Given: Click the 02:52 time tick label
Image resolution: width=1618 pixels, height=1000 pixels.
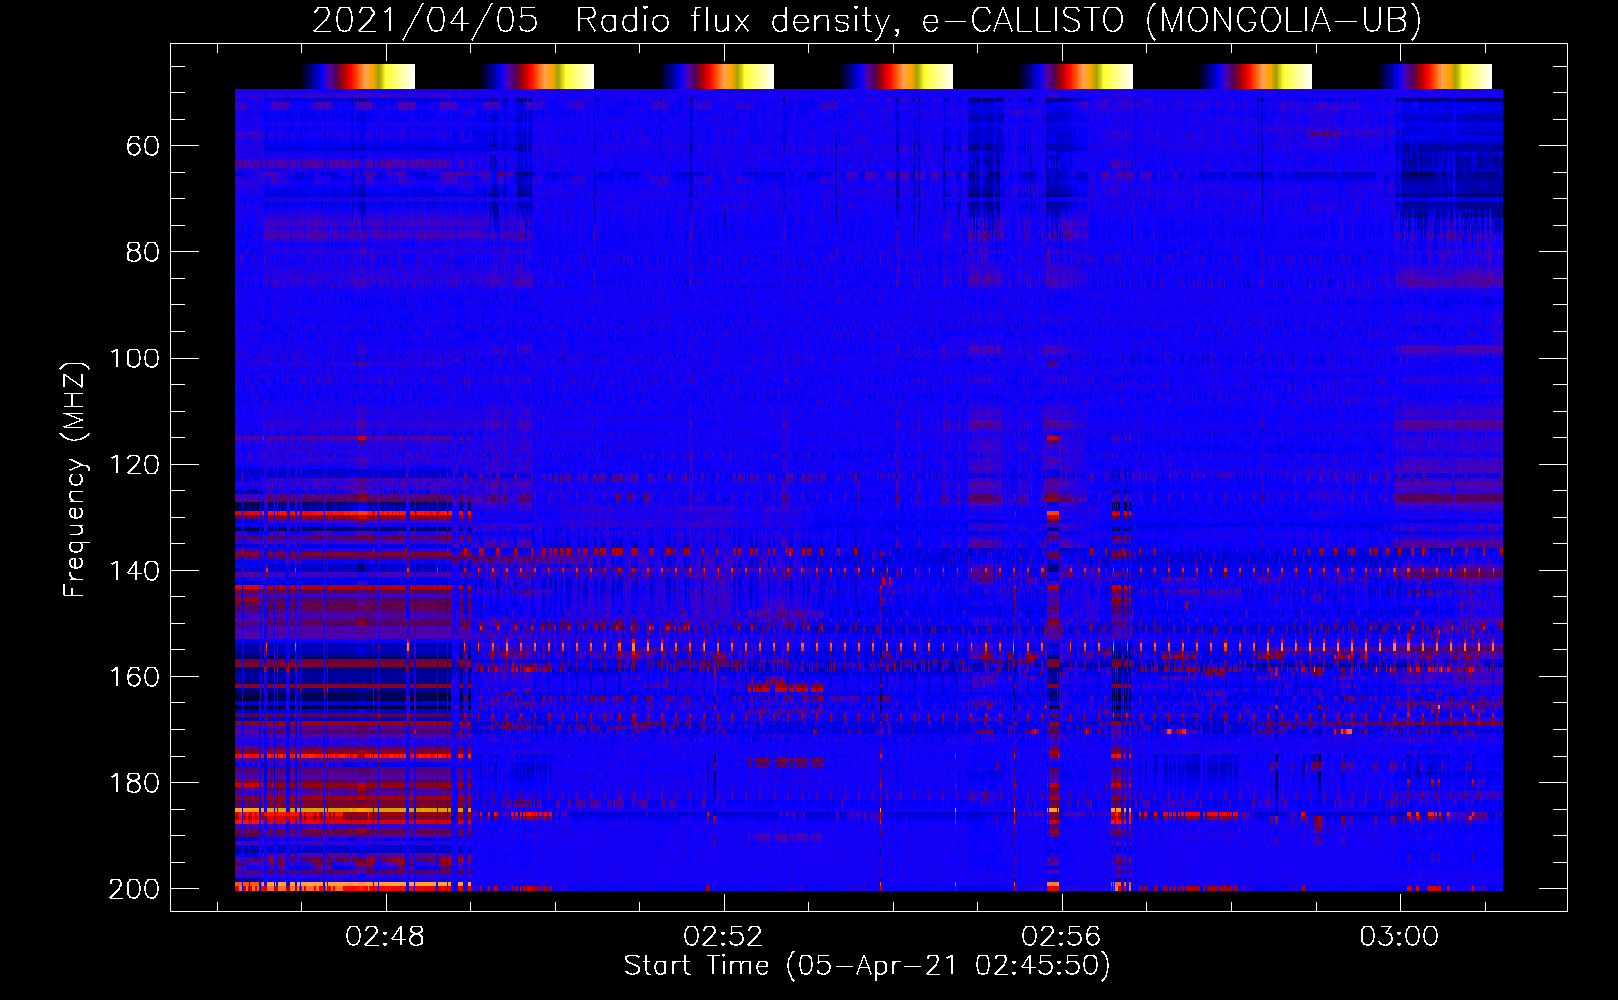Looking at the screenshot, I should (x=723, y=937).
